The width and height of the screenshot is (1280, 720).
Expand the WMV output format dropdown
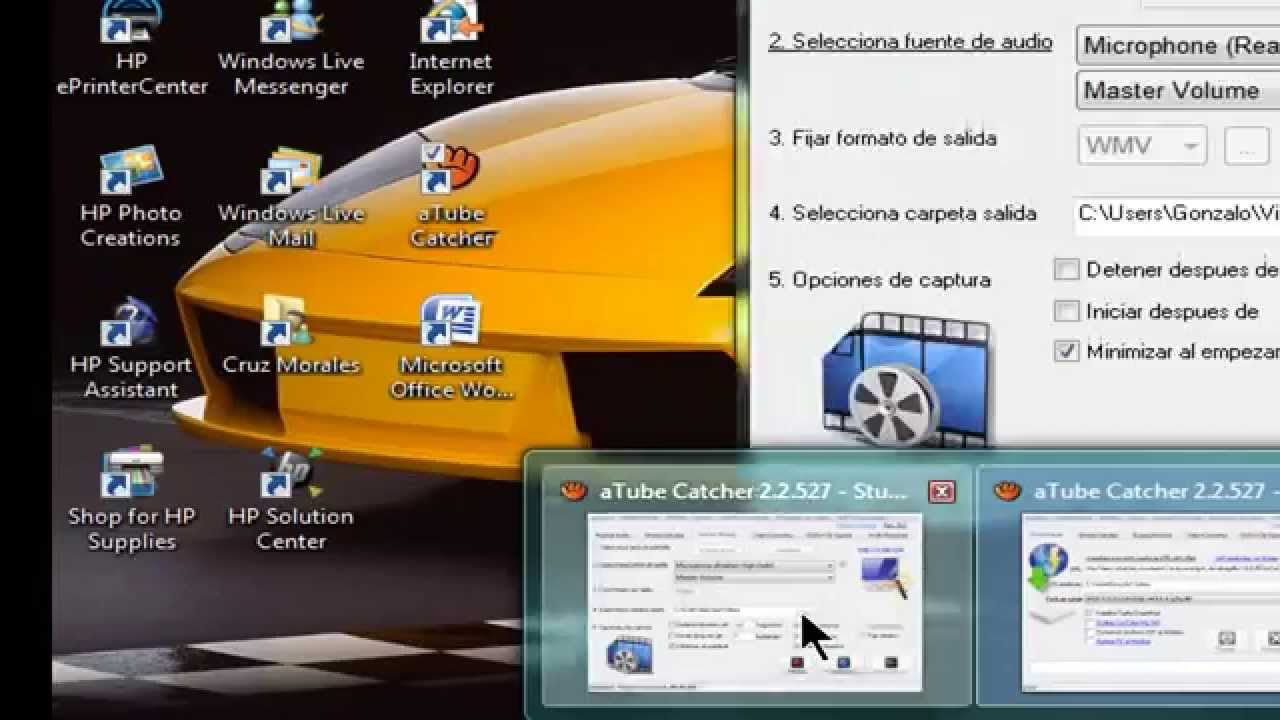click(x=1142, y=146)
